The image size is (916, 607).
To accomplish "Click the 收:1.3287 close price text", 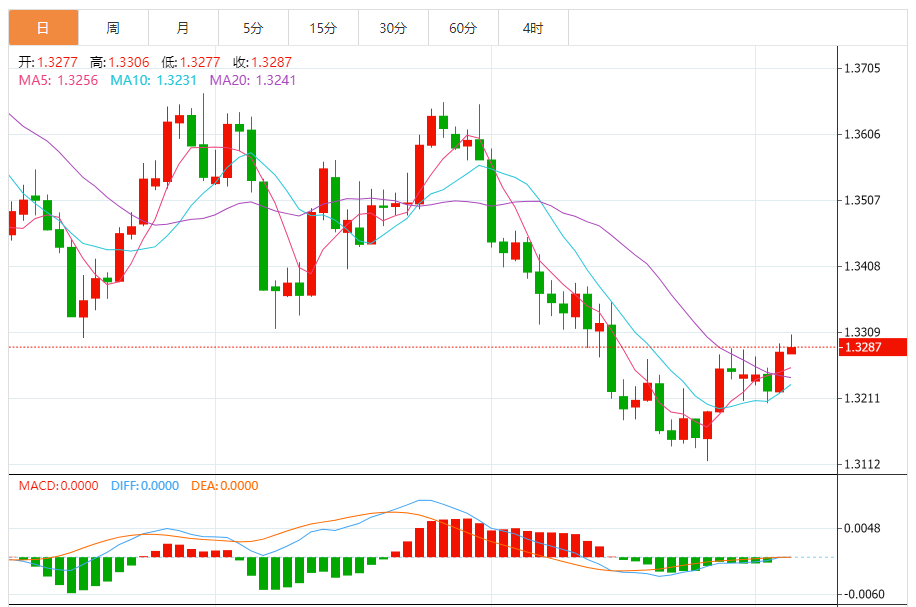I will coord(262,62).
